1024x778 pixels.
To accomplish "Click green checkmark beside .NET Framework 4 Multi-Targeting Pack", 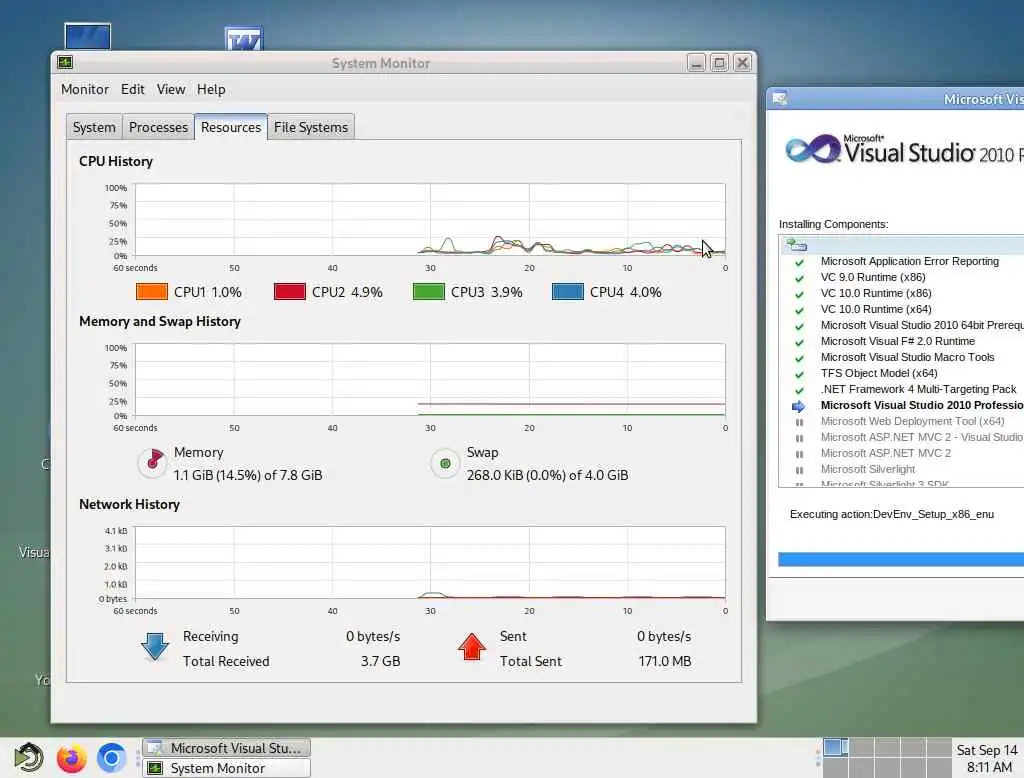I will tap(799, 390).
